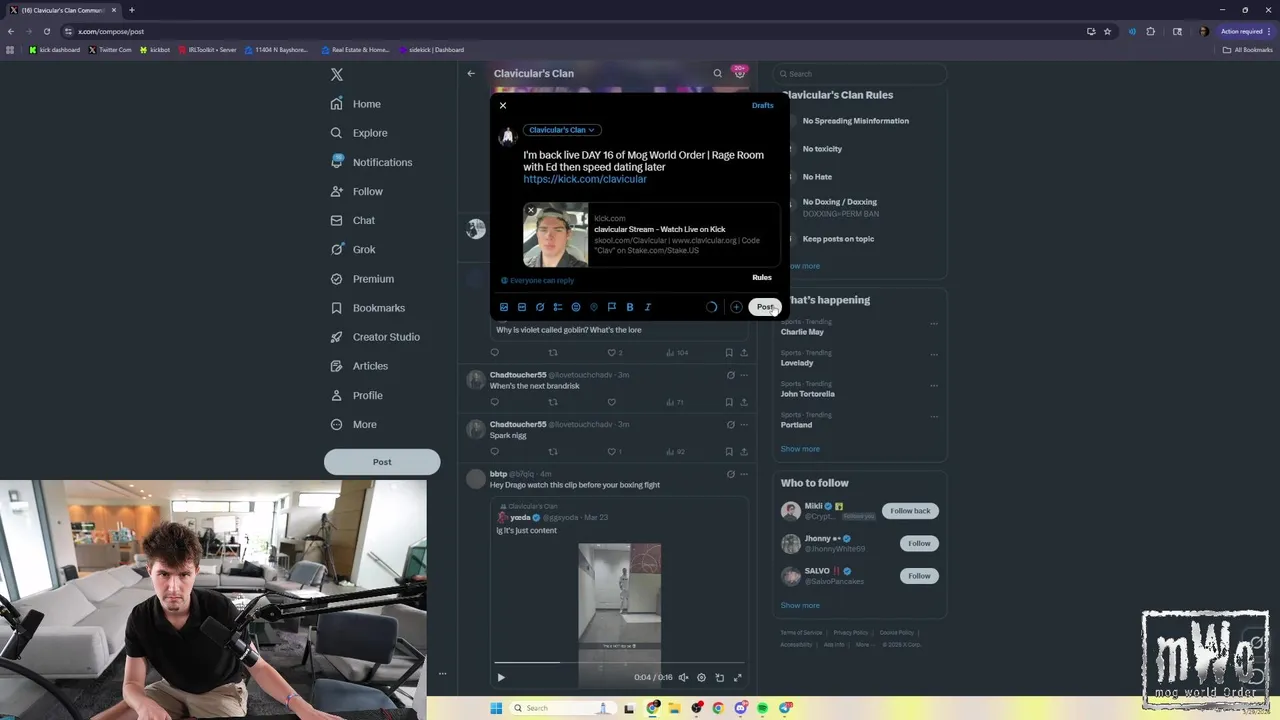Screen dimensions: 1280x720
Task: Bookmark the "When's the next brandrisk" post
Action: pyautogui.click(x=728, y=402)
